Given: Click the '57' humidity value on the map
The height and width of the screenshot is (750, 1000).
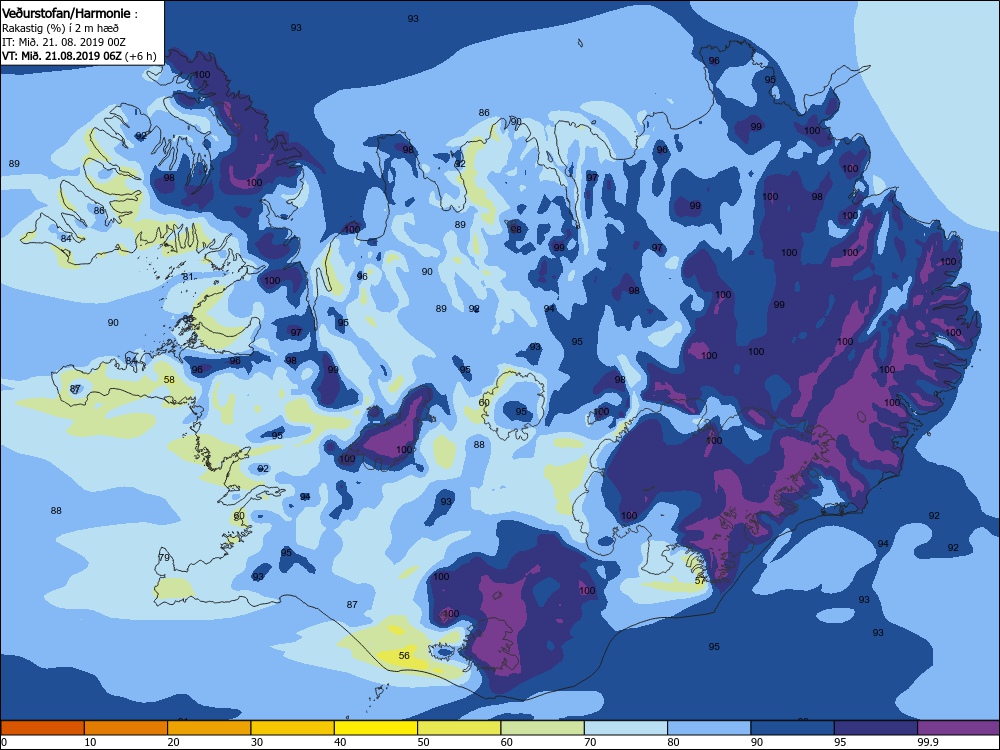Looking at the screenshot, I should pos(700,580).
